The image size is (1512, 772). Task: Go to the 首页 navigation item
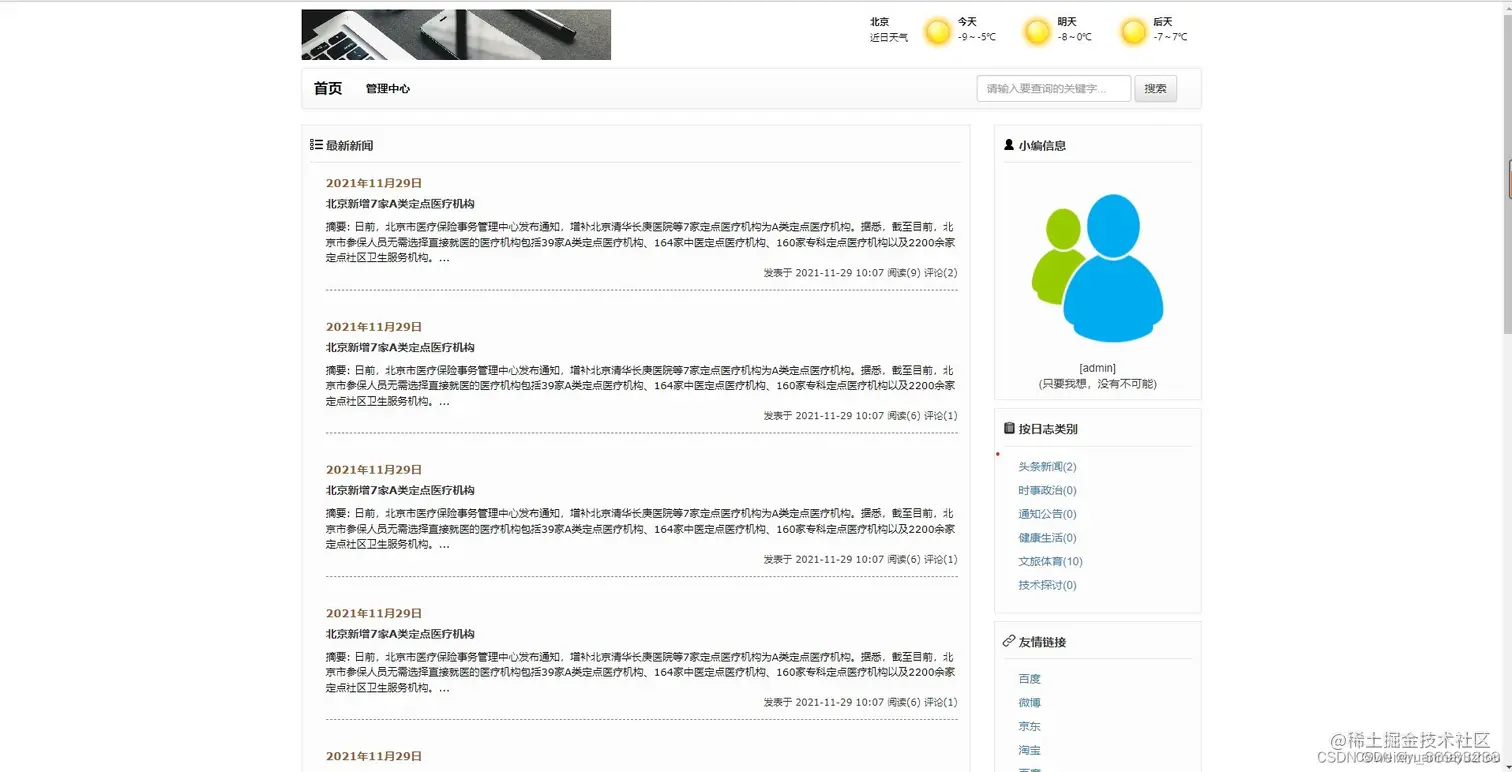(x=328, y=88)
